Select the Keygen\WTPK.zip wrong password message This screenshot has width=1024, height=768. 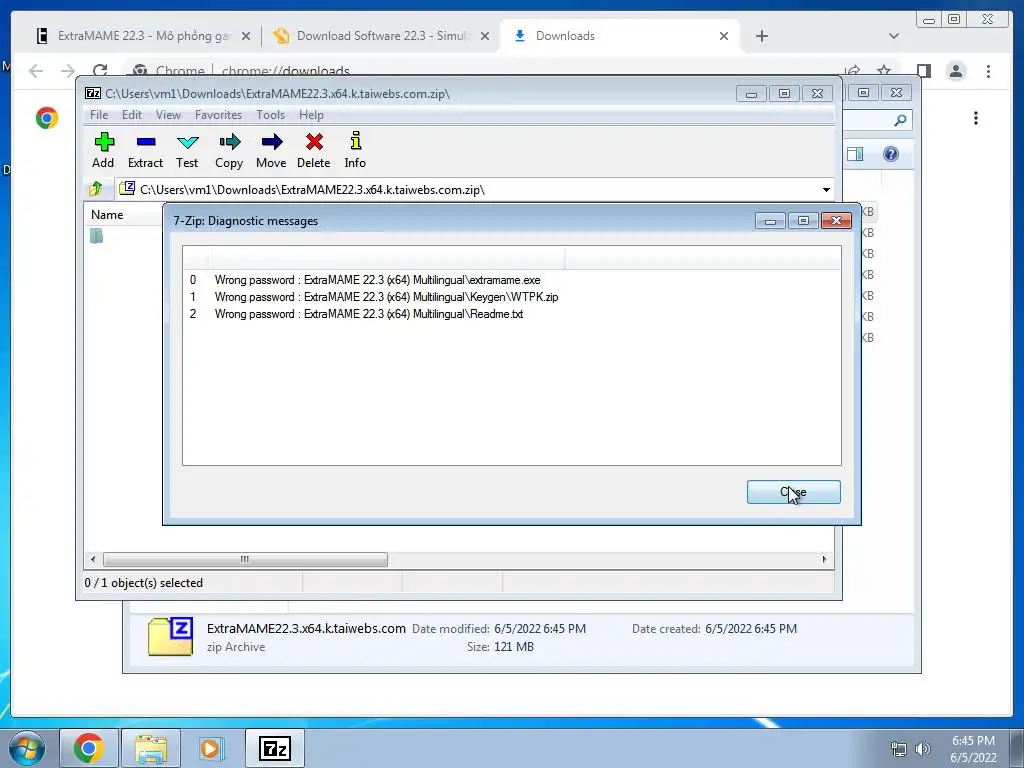click(x=386, y=297)
